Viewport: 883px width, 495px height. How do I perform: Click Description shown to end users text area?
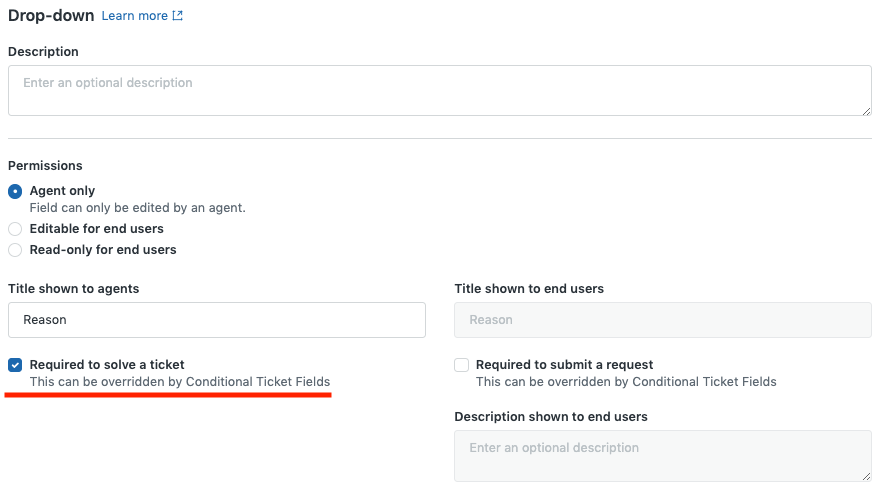[663, 456]
